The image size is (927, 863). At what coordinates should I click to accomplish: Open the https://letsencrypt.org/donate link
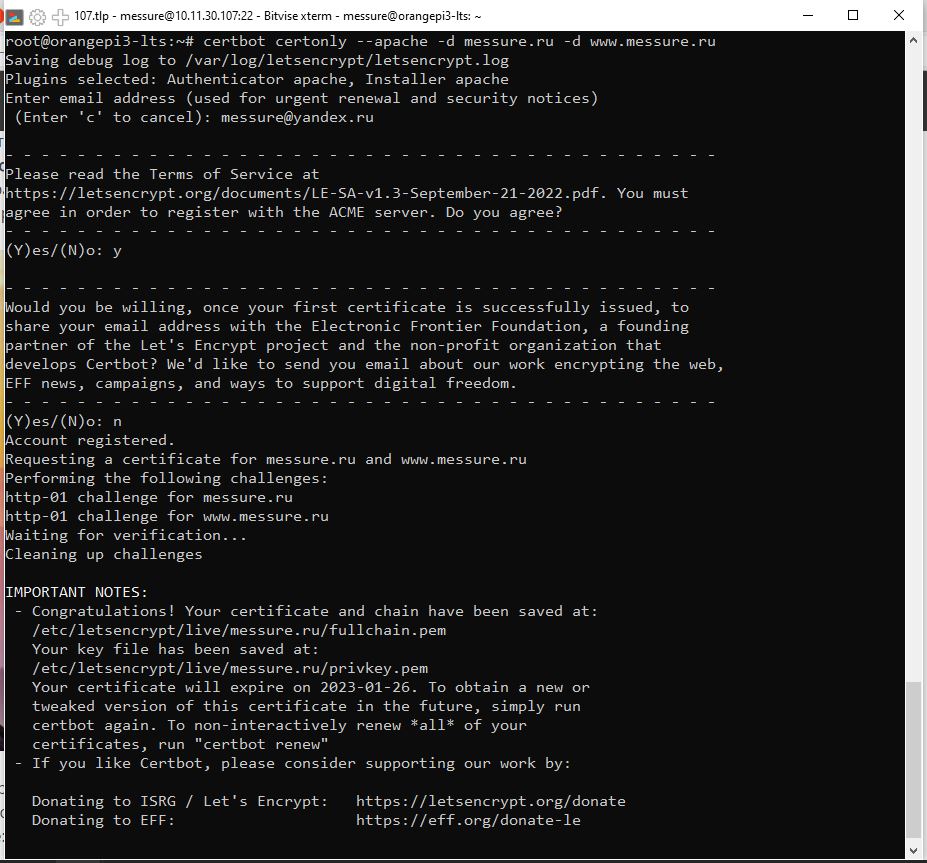pos(491,802)
